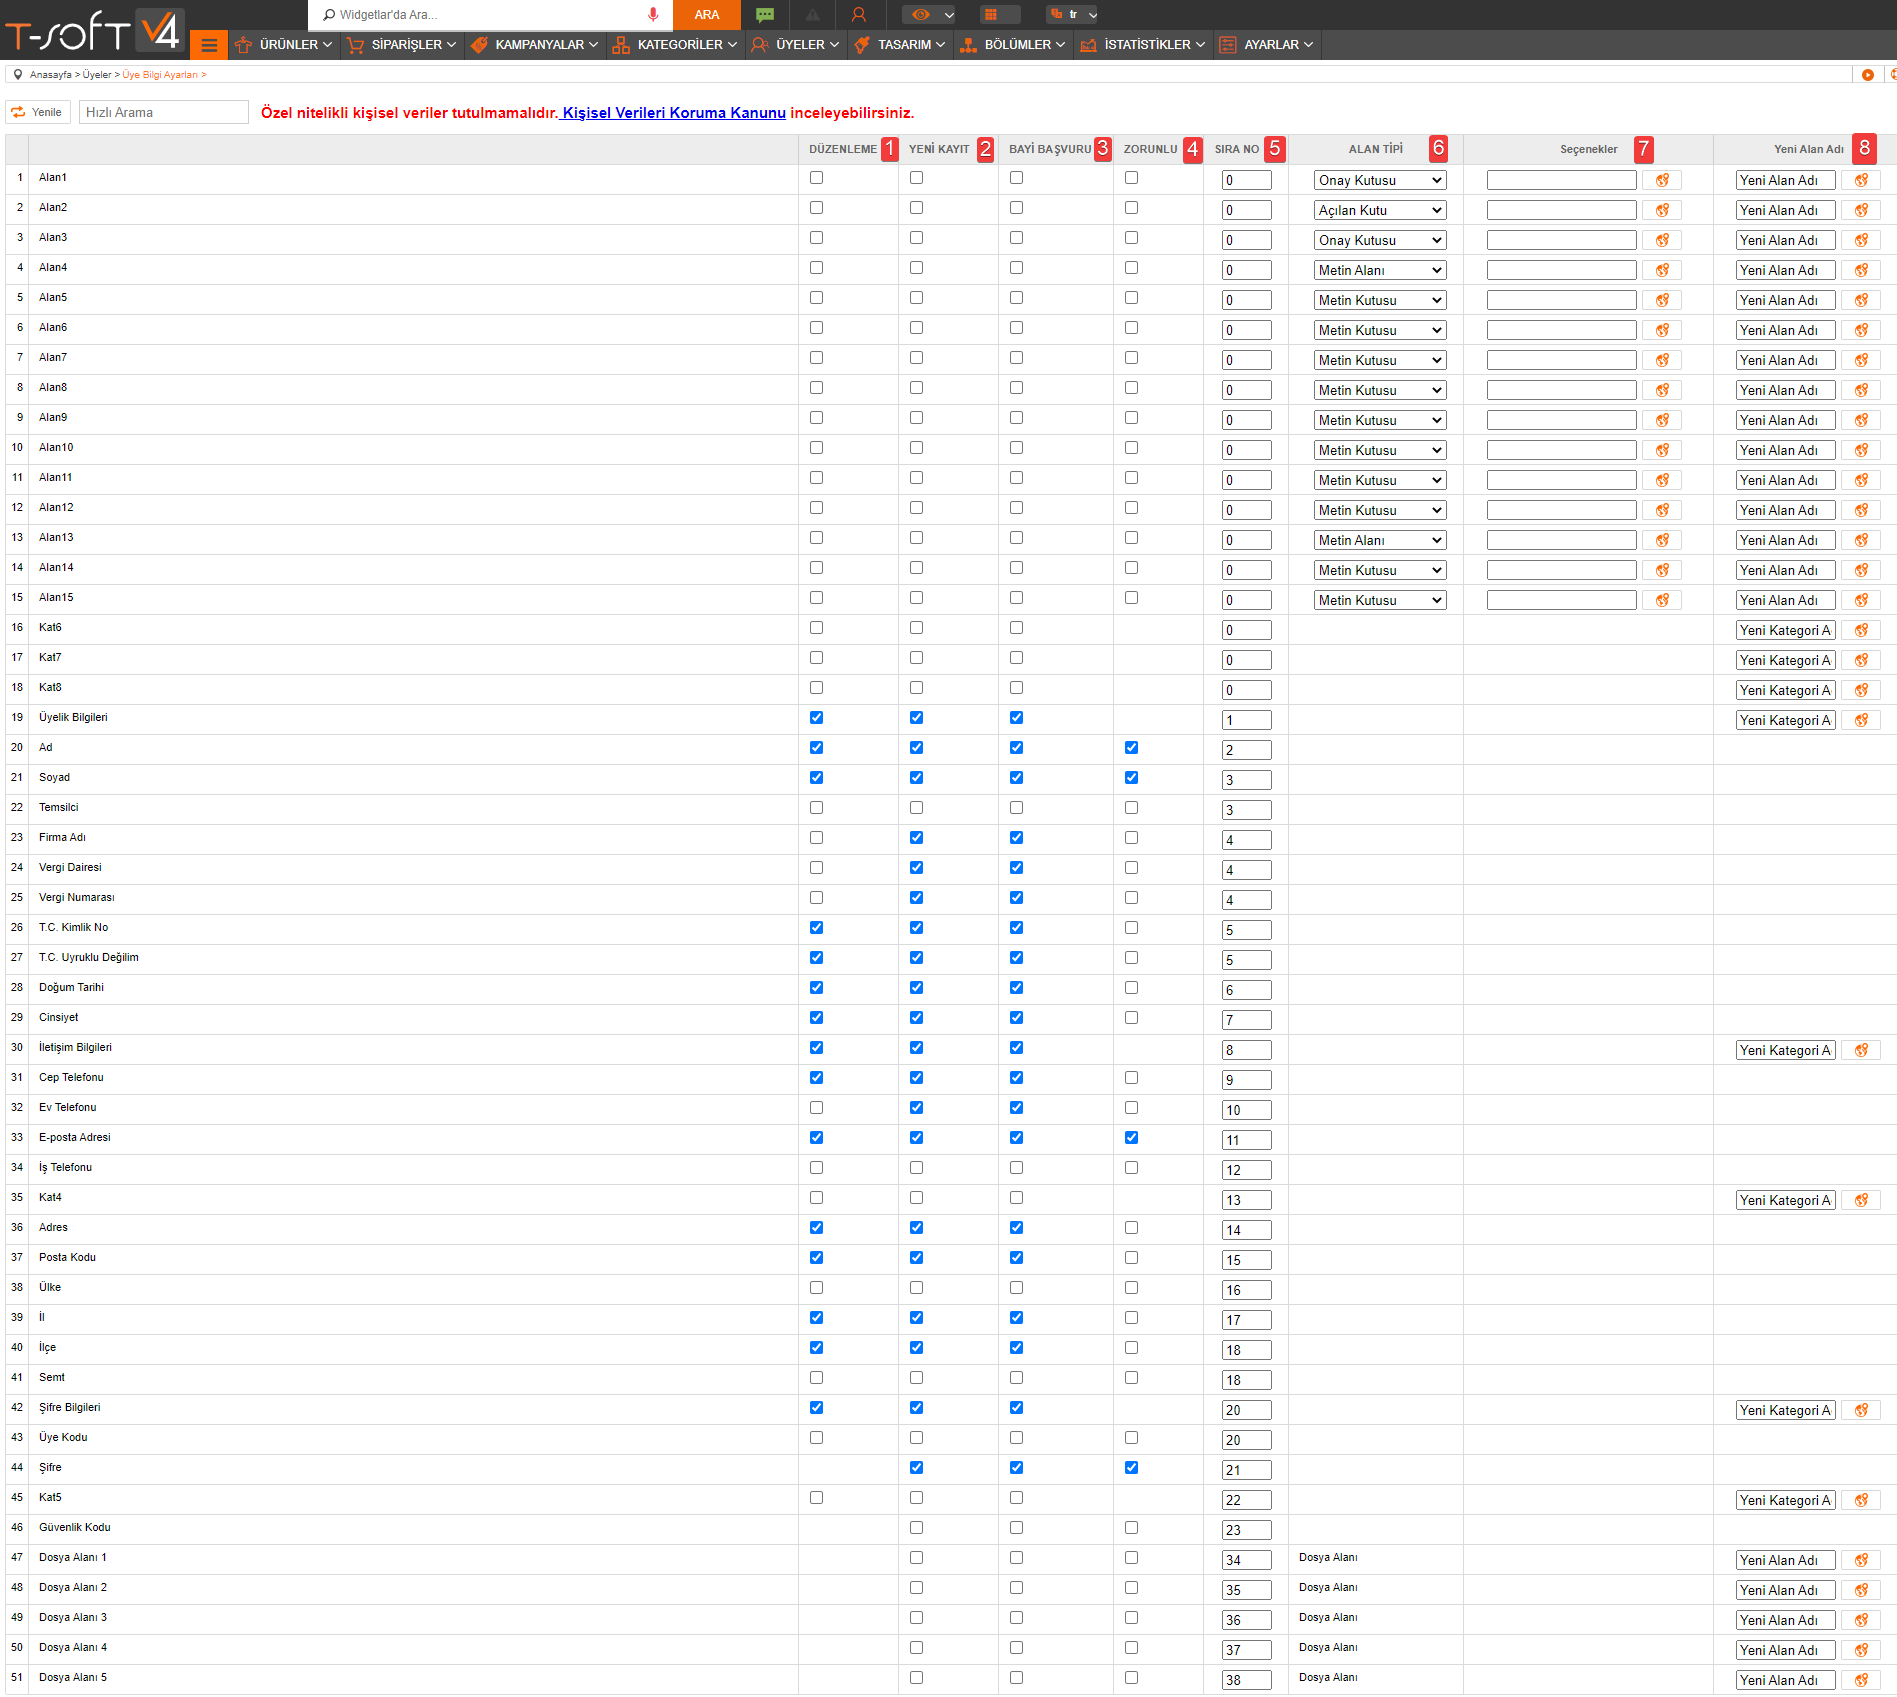Click save icon for Kat6 Yeni Kategori Adı
Viewport: 1897px width, 1697px height.
1861,630
